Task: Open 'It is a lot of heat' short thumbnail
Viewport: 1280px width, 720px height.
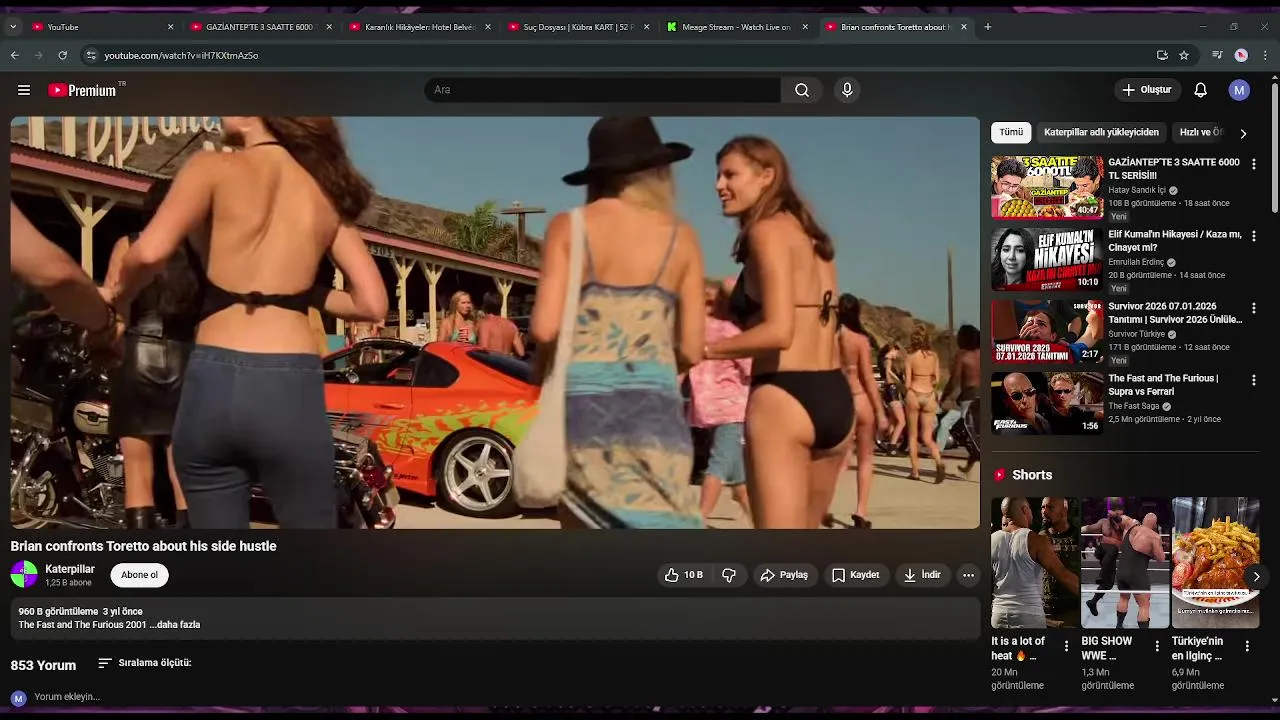Action: click(1034, 562)
